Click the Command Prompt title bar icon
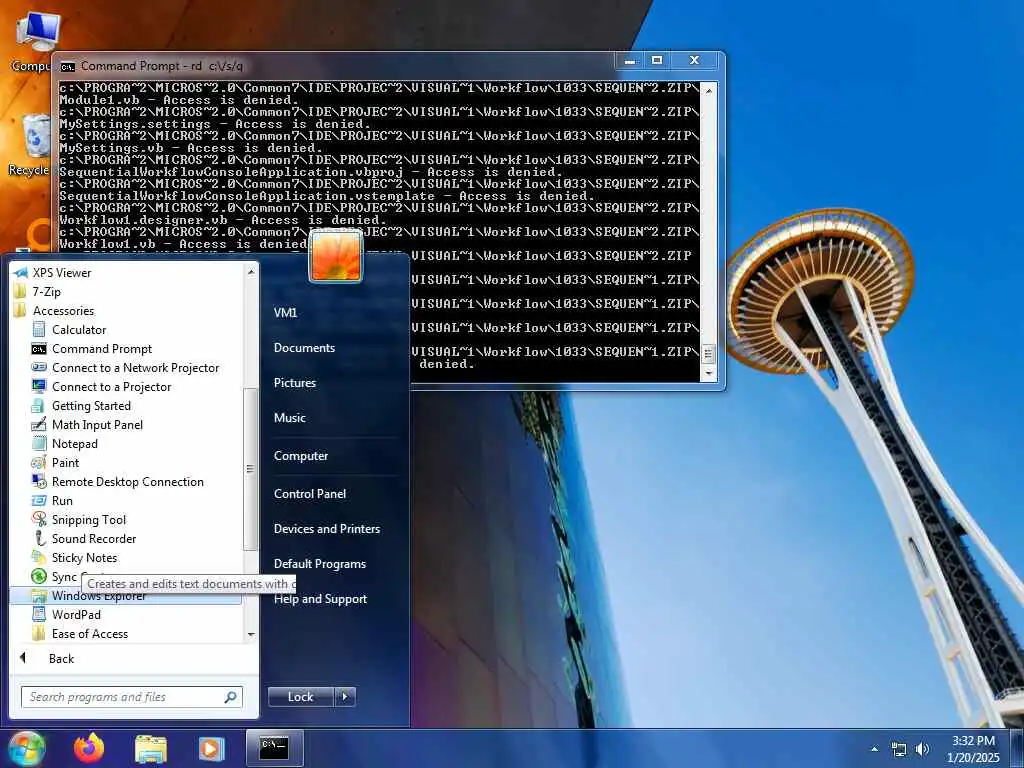The width and height of the screenshot is (1024, 768). point(67,67)
